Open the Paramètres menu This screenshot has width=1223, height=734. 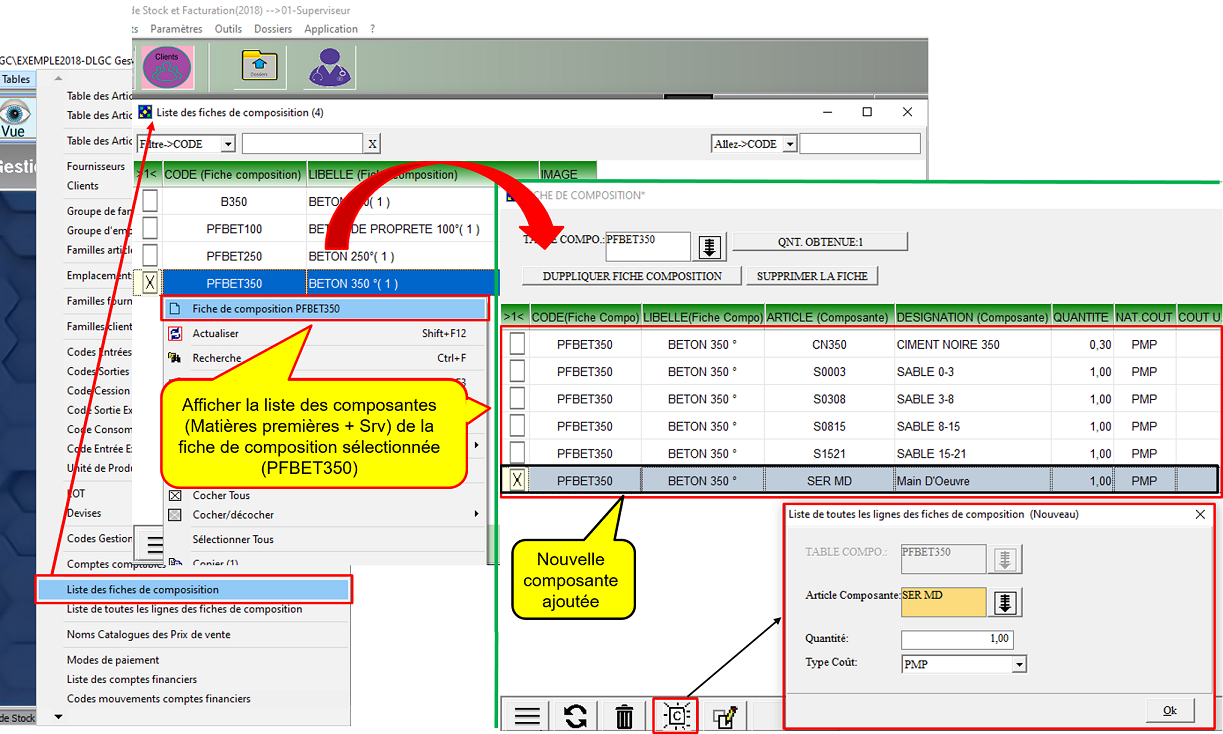coord(176,29)
